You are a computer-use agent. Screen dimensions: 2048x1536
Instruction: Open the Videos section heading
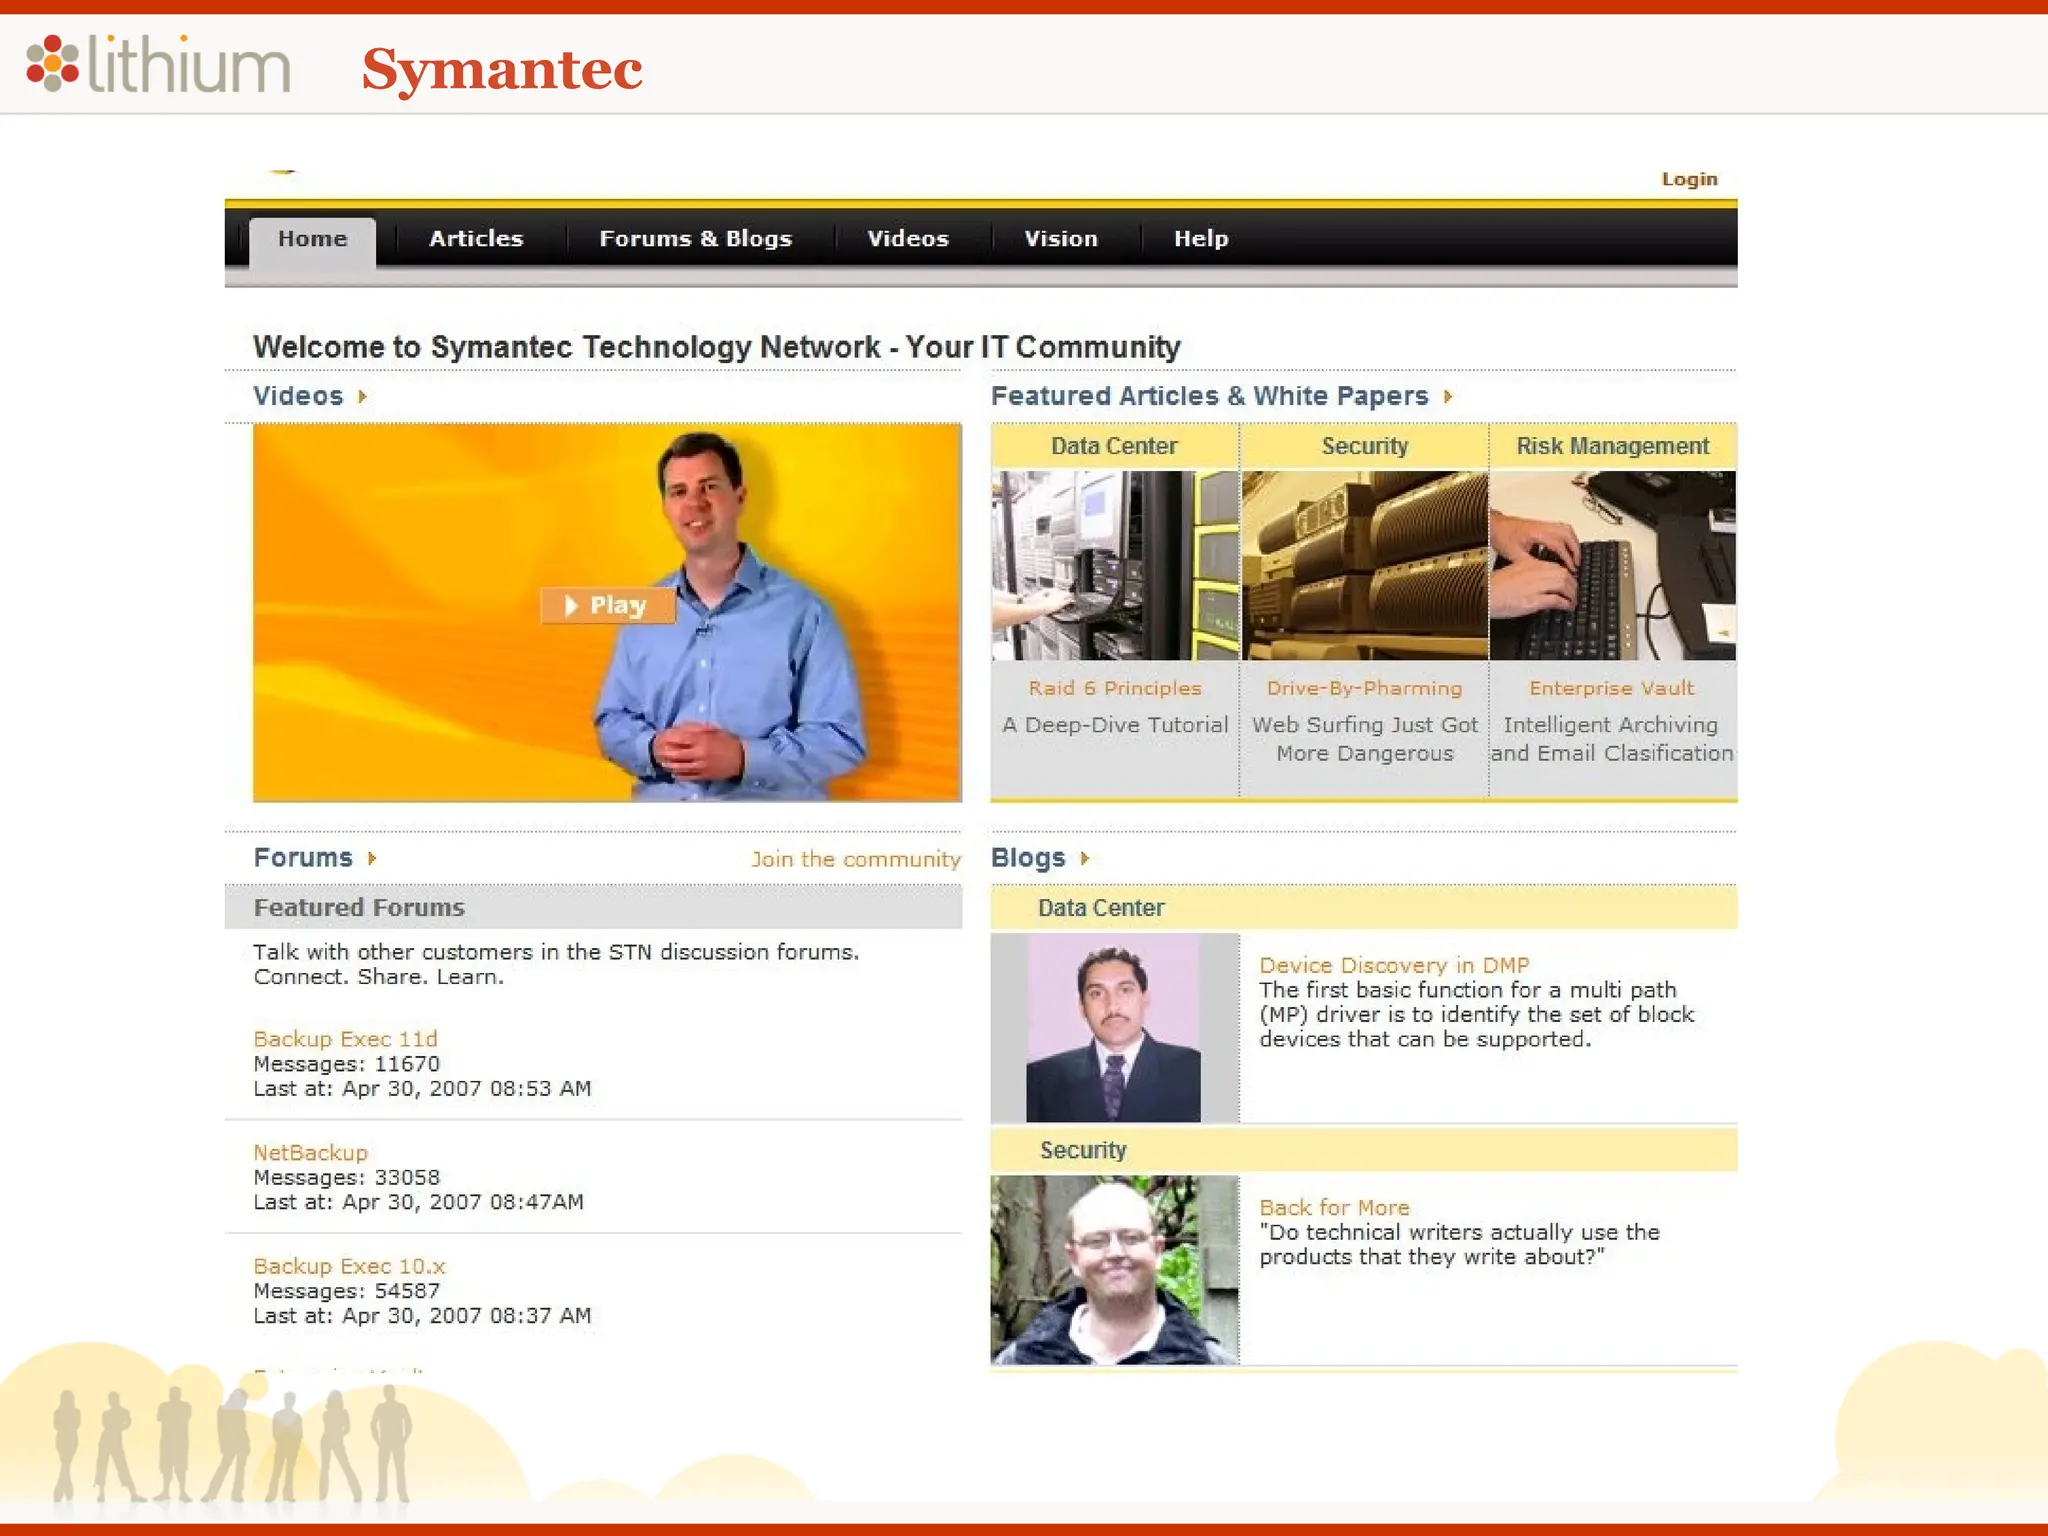(298, 396)
